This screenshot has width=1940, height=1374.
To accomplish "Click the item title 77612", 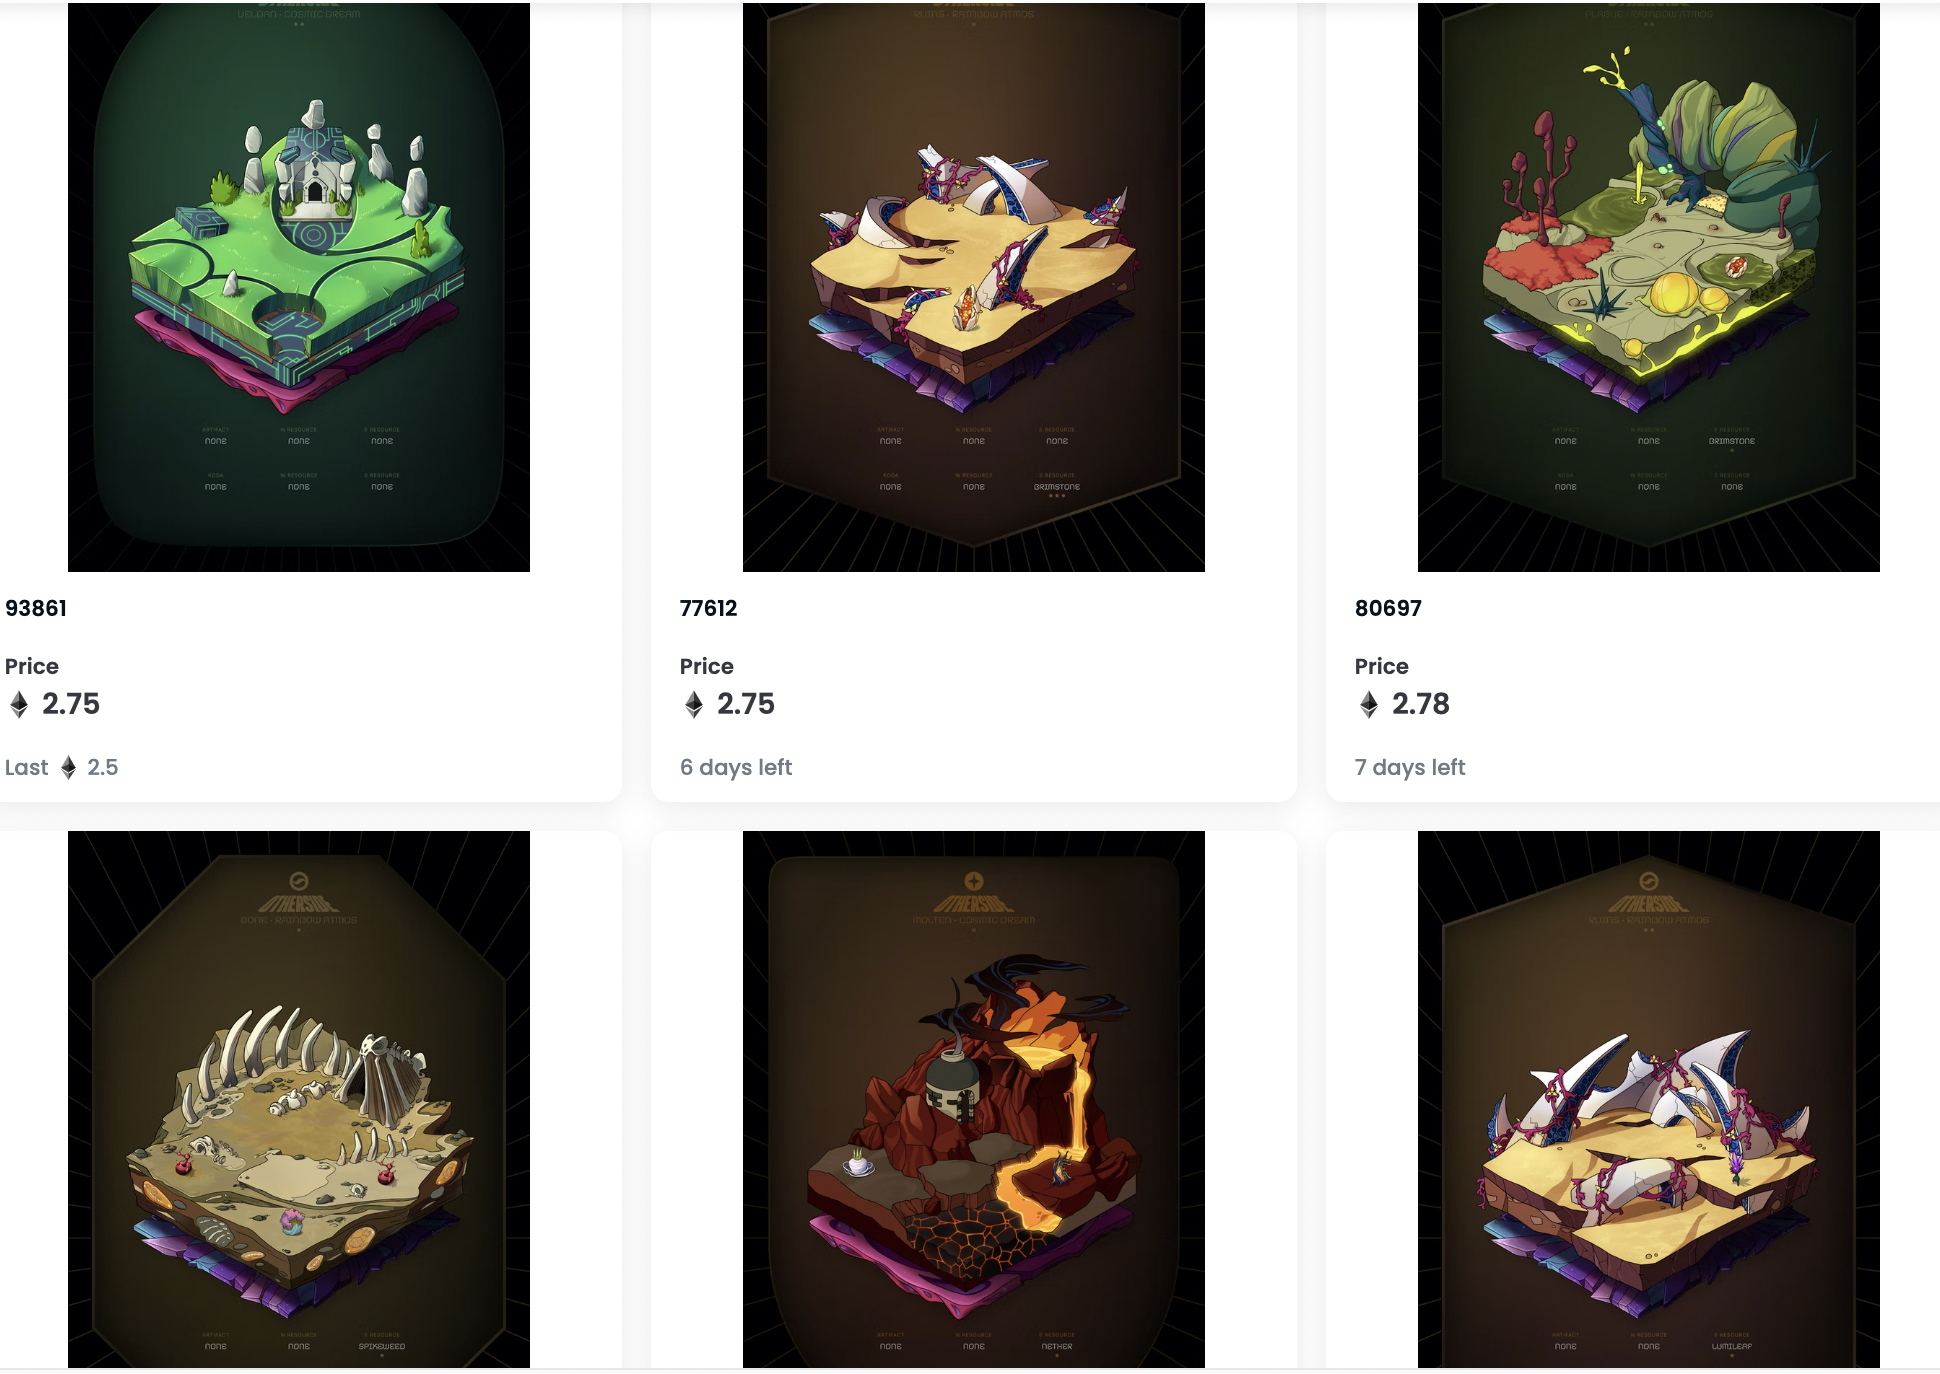I will click(709, 608).
